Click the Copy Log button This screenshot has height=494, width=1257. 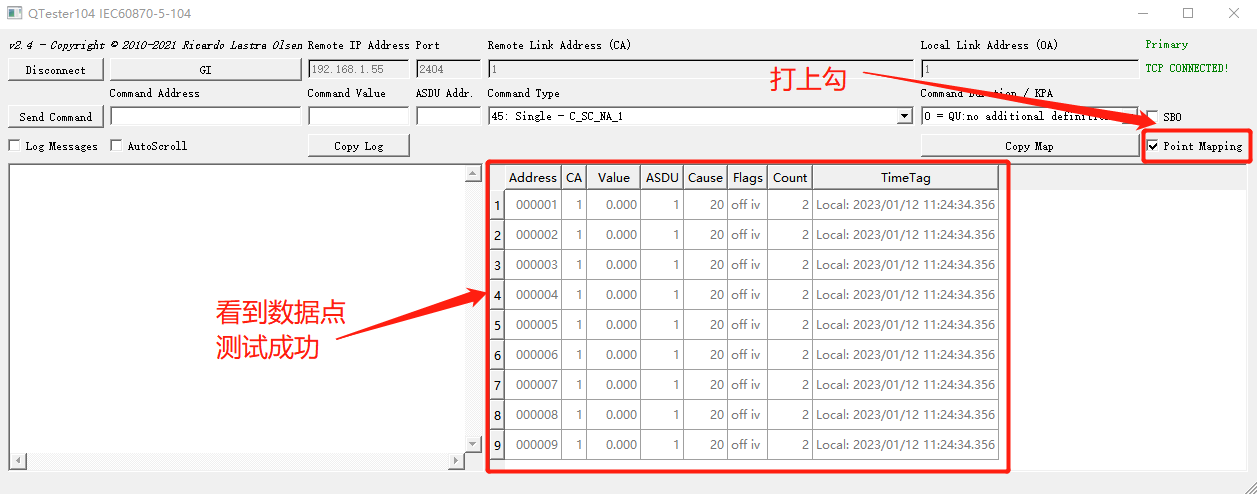359,146
